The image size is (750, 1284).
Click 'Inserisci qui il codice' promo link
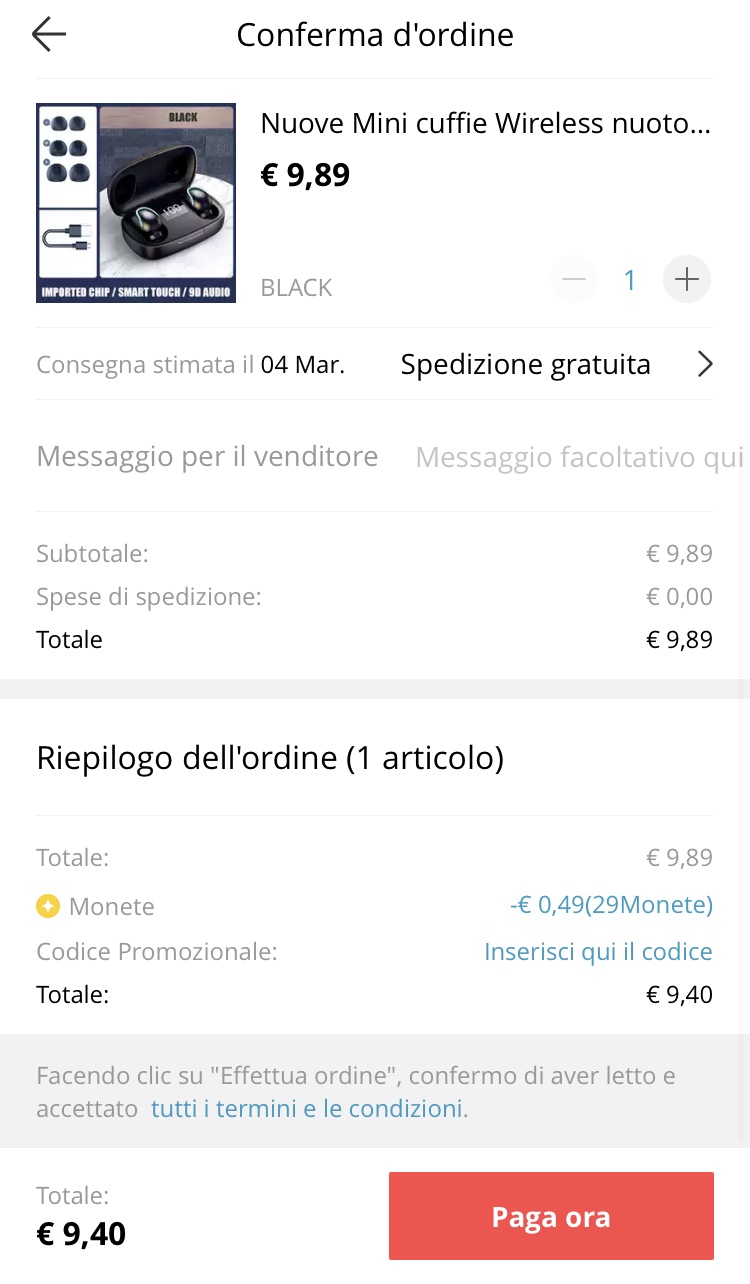coord(598,951)
